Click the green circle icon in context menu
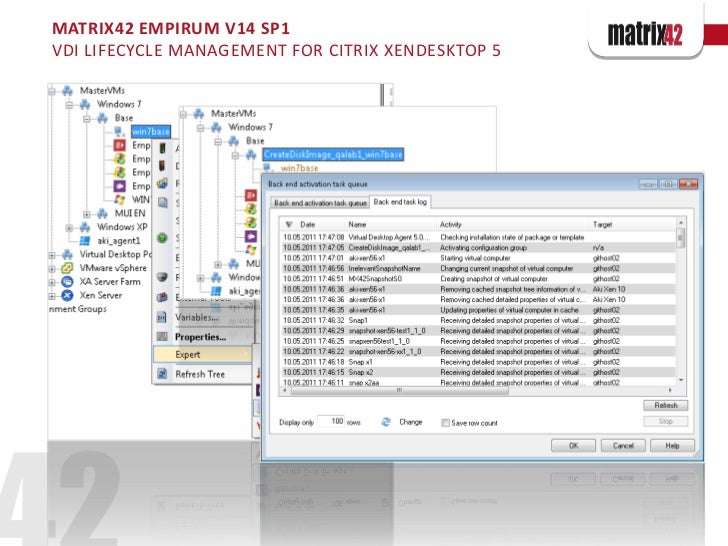This screenshot has height=546, width=728. pyautogui.click(x=162, y=238)
